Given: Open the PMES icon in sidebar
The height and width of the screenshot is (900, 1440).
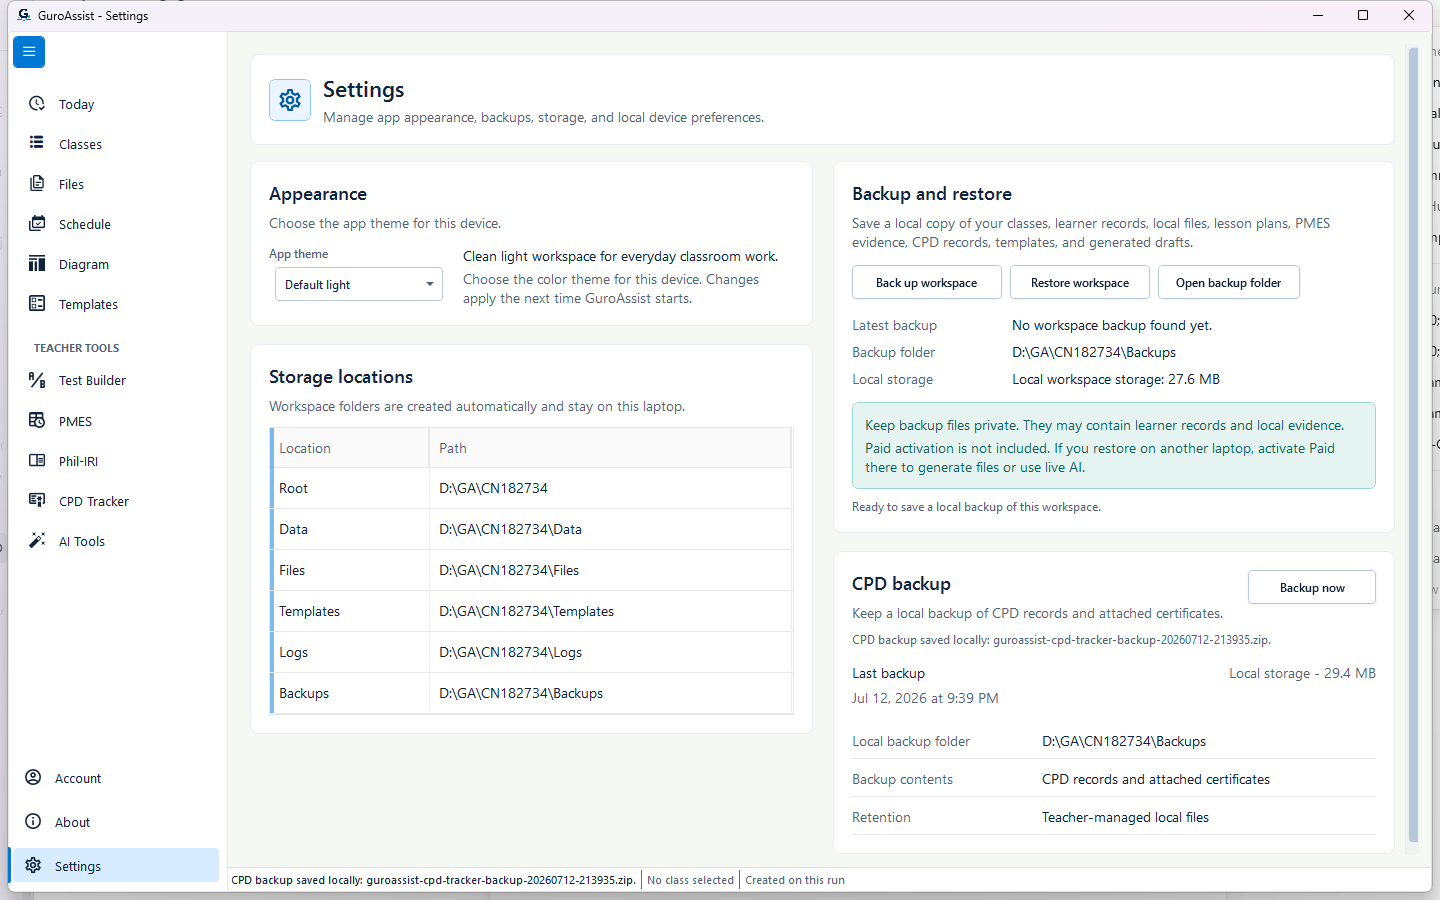Looking at the screenshot, I should (37, 420).
